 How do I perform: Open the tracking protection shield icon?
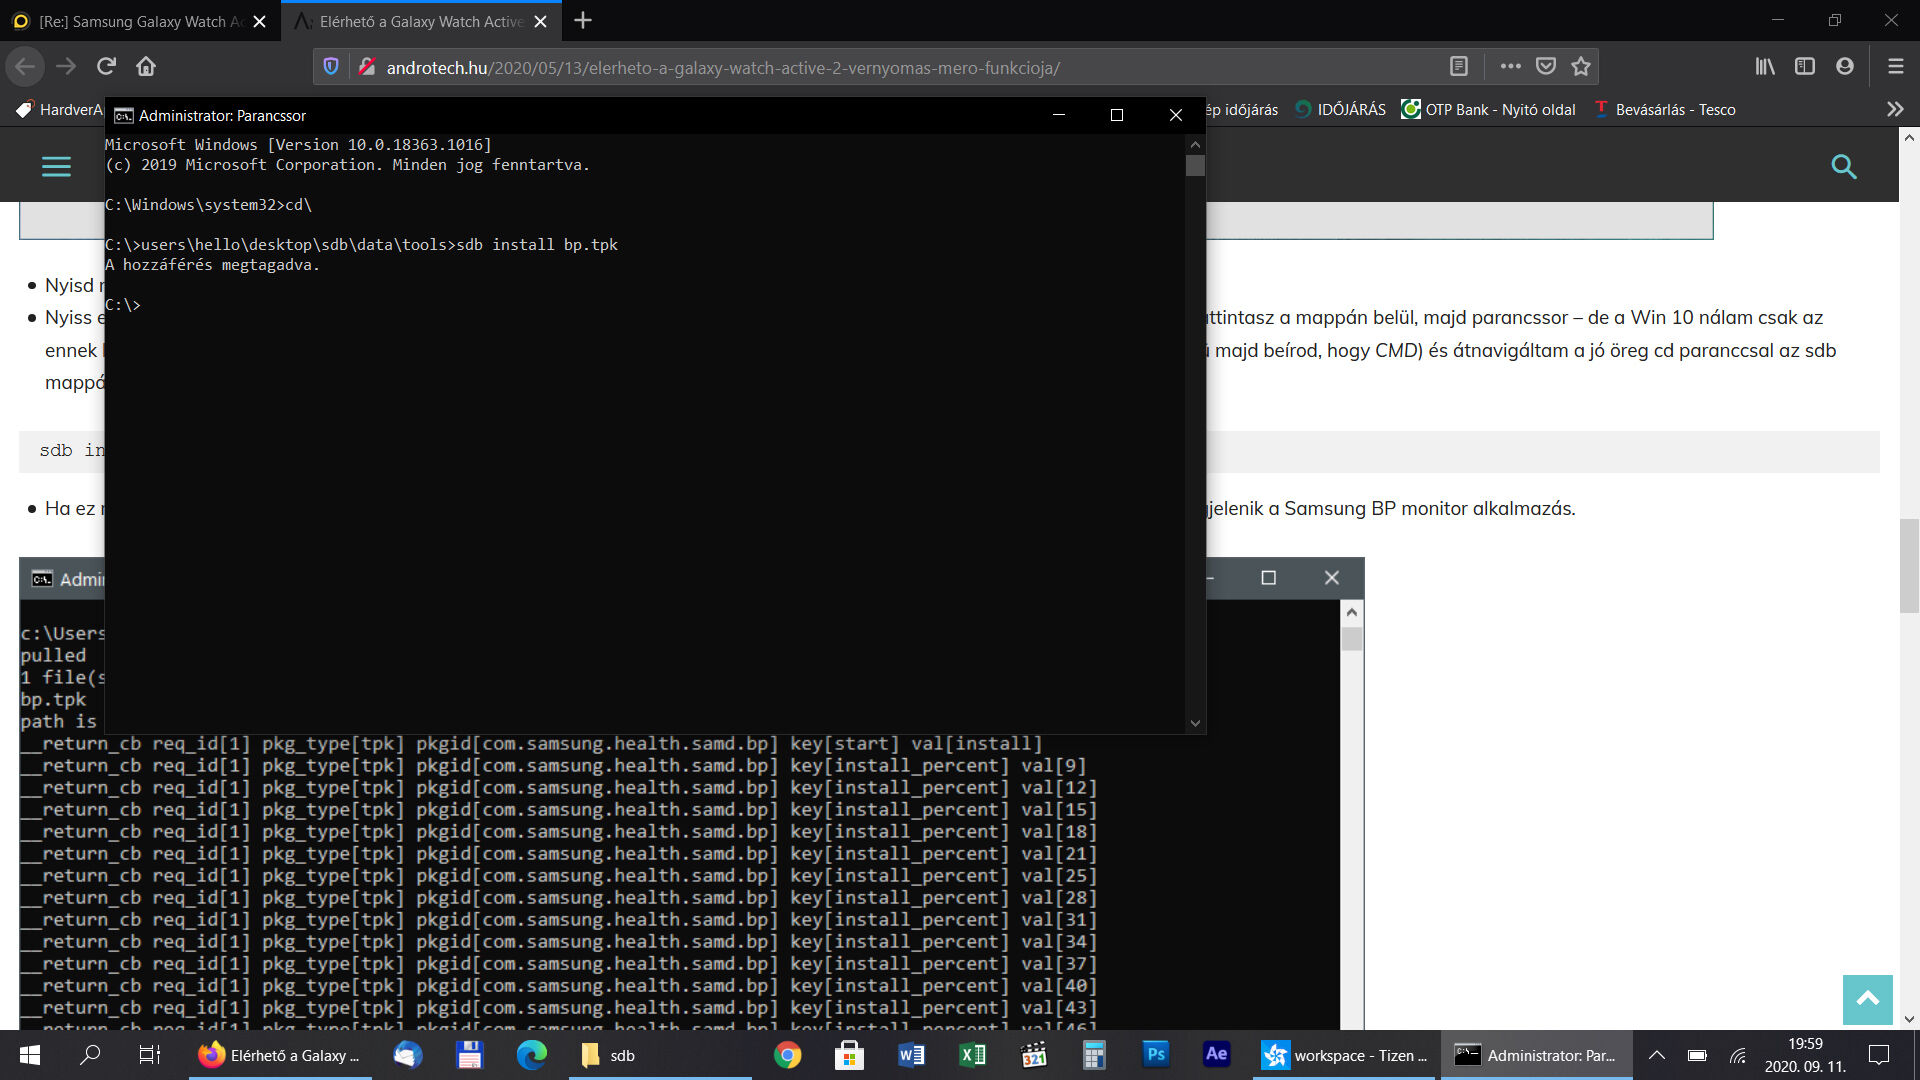pyautogui.click(x=331, y=67)
